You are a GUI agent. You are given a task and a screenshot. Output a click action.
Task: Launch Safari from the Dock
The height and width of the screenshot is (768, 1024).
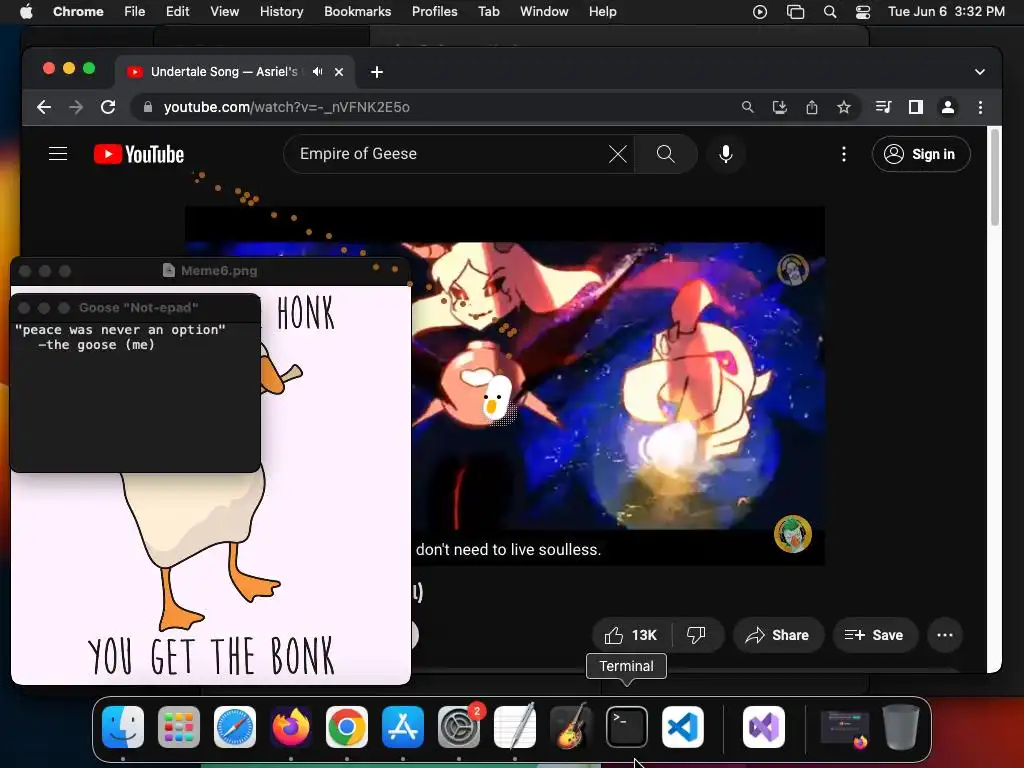234,727
